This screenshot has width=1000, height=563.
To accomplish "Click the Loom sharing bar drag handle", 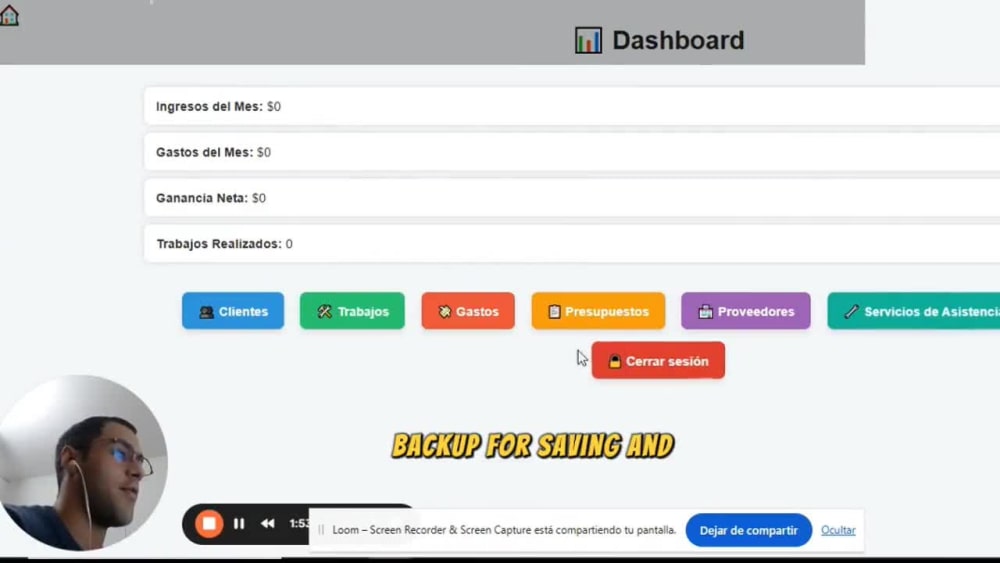I will (x=321, y=530).
